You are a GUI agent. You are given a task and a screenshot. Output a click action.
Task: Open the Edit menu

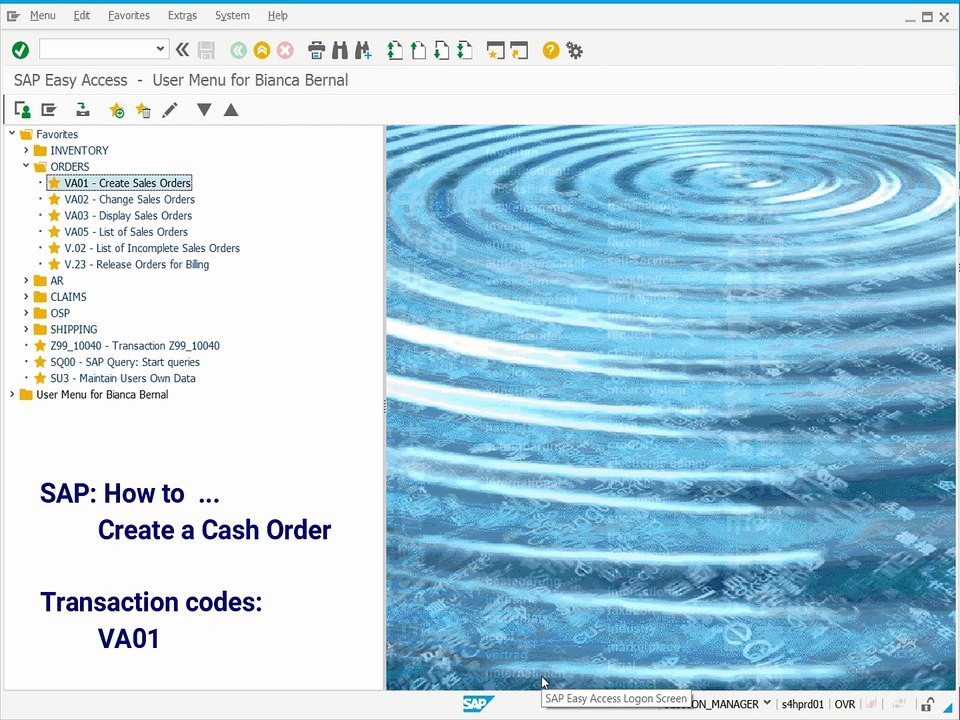(x=81, y=15)
